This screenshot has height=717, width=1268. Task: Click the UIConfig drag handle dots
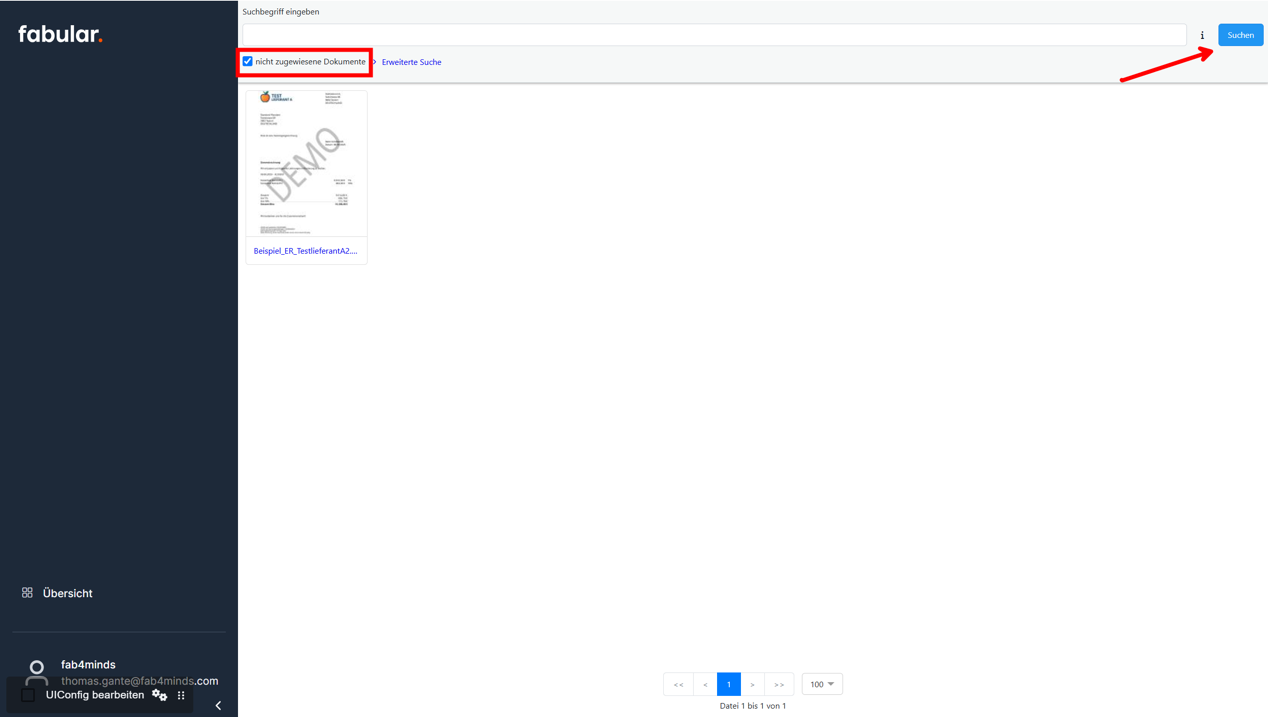[181, 695]
